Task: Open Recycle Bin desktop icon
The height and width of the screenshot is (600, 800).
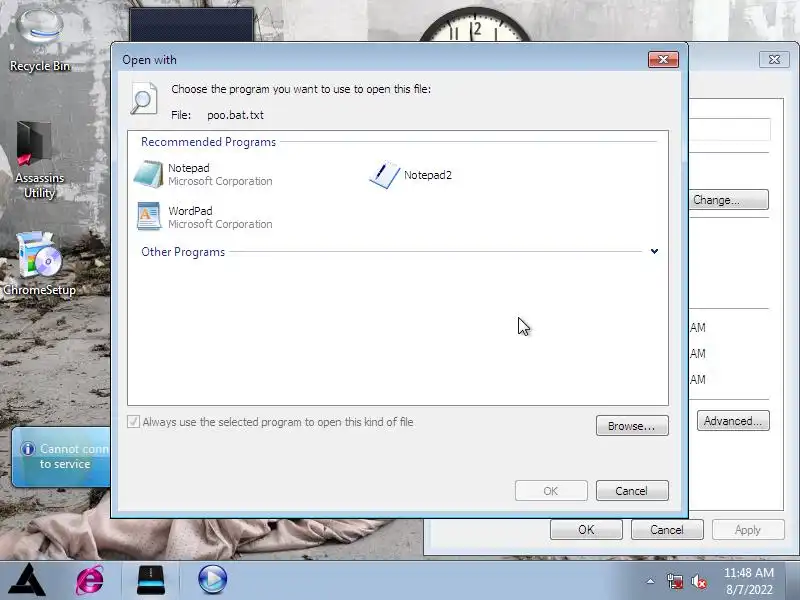Action: [40, 38]
